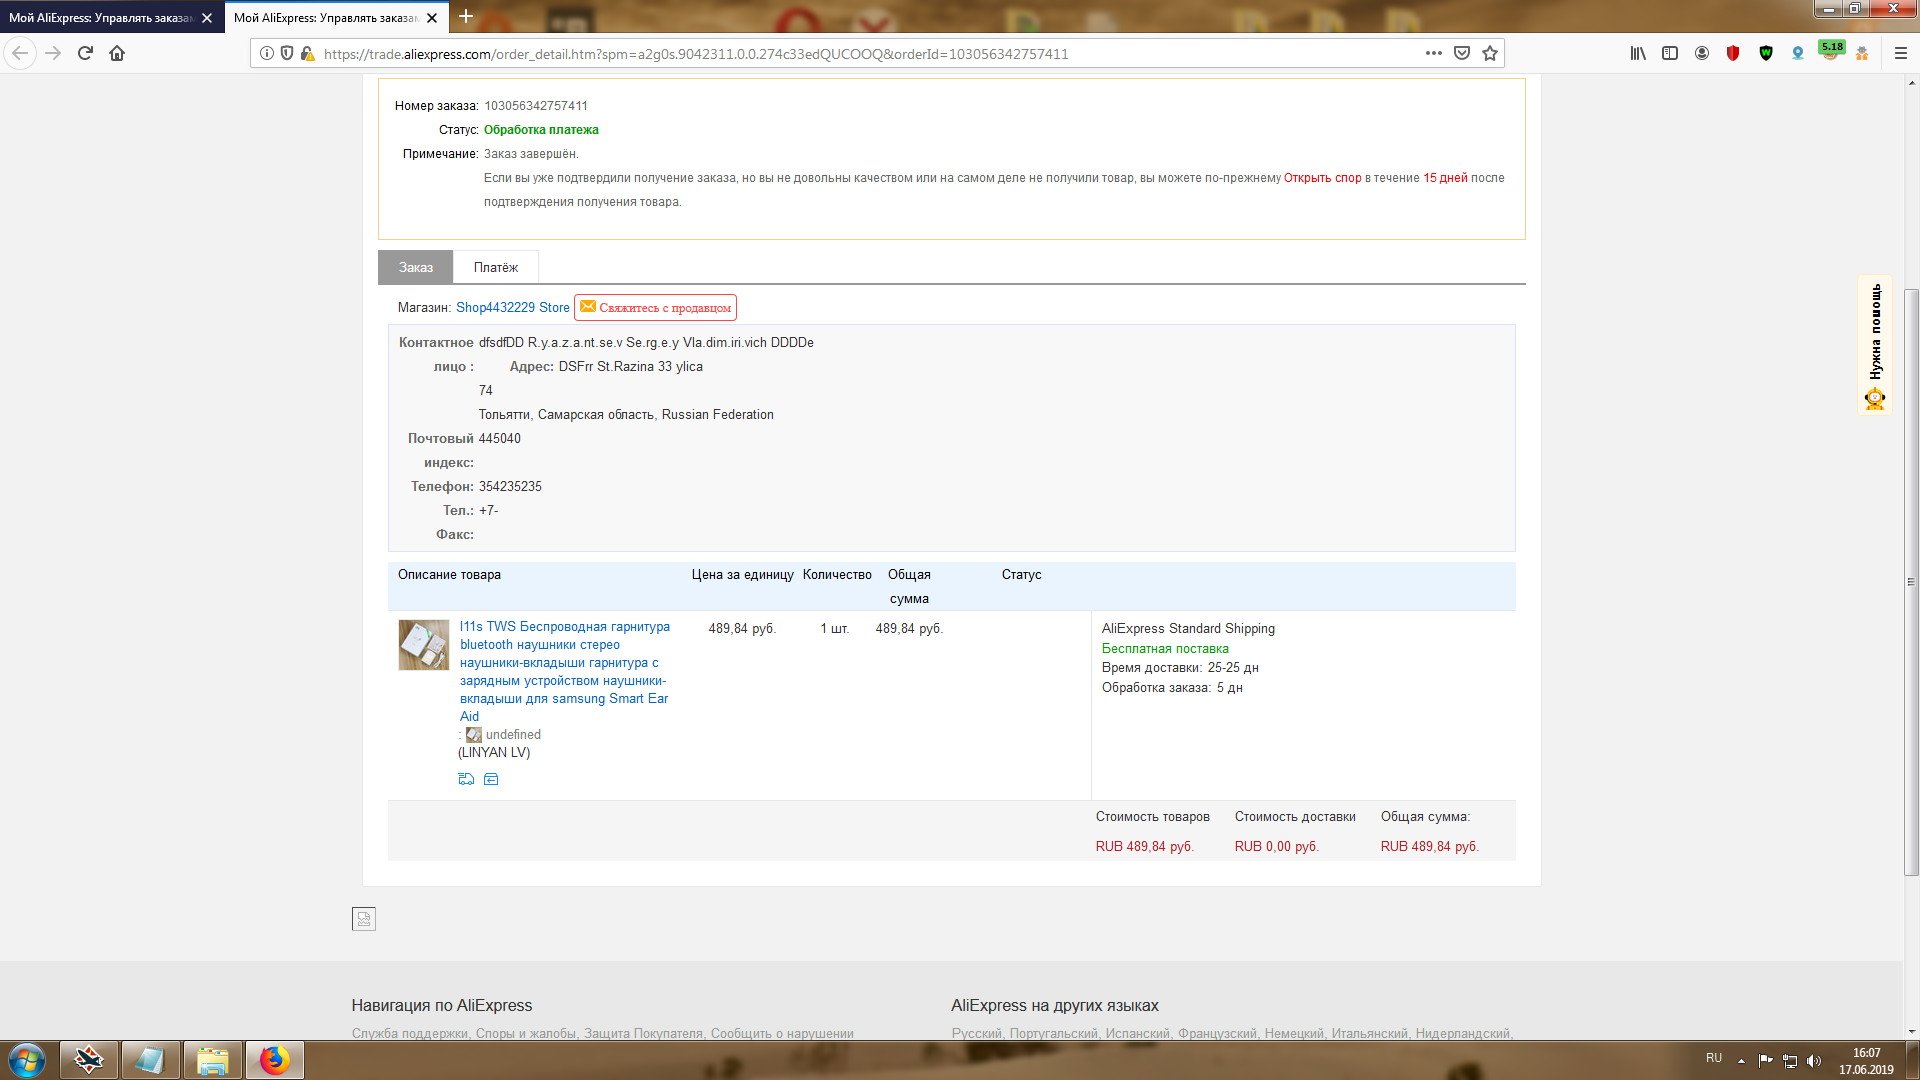Open the red shield extension
The height and width of the screenshot is (1080, 1920).
pyautogui.click(x=1733, y=53)
